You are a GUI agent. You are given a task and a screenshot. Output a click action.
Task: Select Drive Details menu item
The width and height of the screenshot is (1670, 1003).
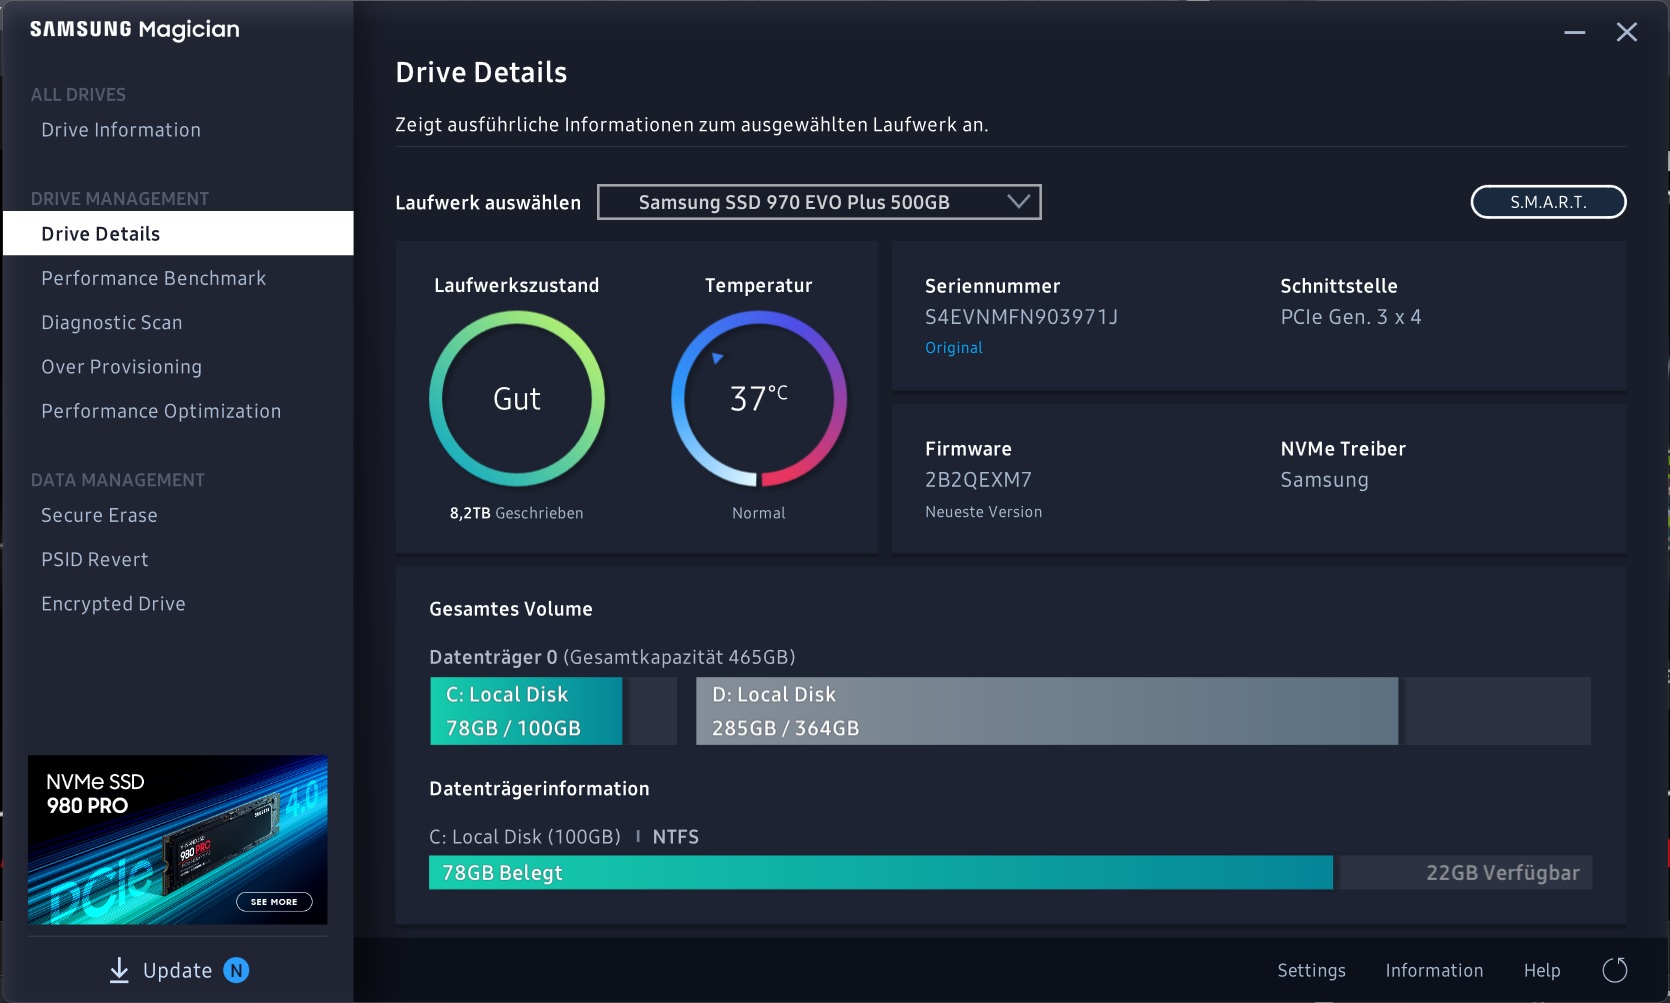(178, 233)
